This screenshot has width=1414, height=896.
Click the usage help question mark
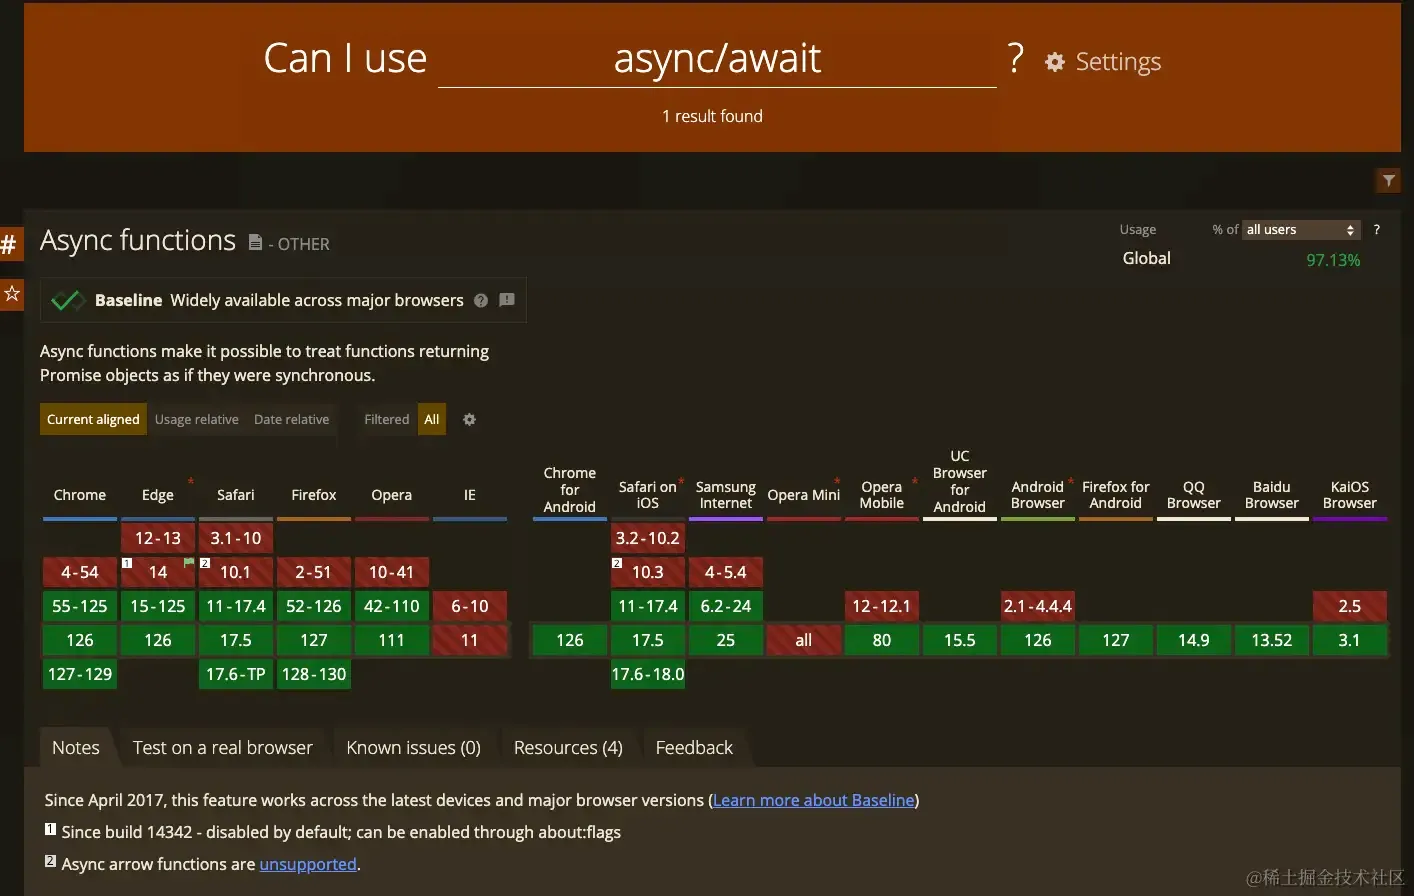coord(1377,230)
